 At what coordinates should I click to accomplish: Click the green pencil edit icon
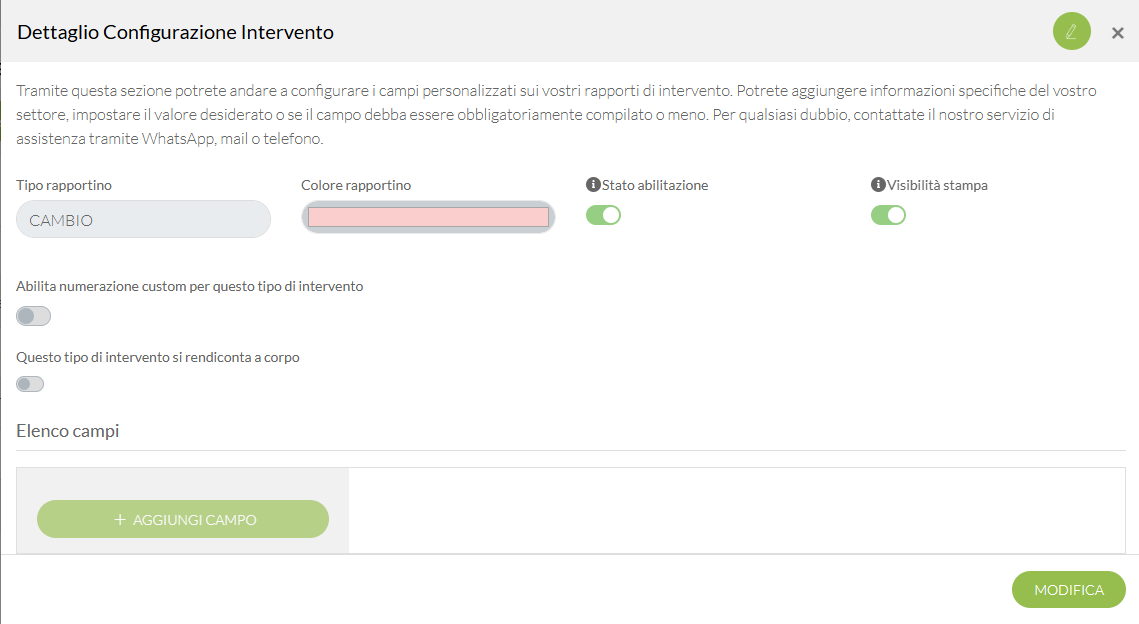click(x=1071, y=31)
